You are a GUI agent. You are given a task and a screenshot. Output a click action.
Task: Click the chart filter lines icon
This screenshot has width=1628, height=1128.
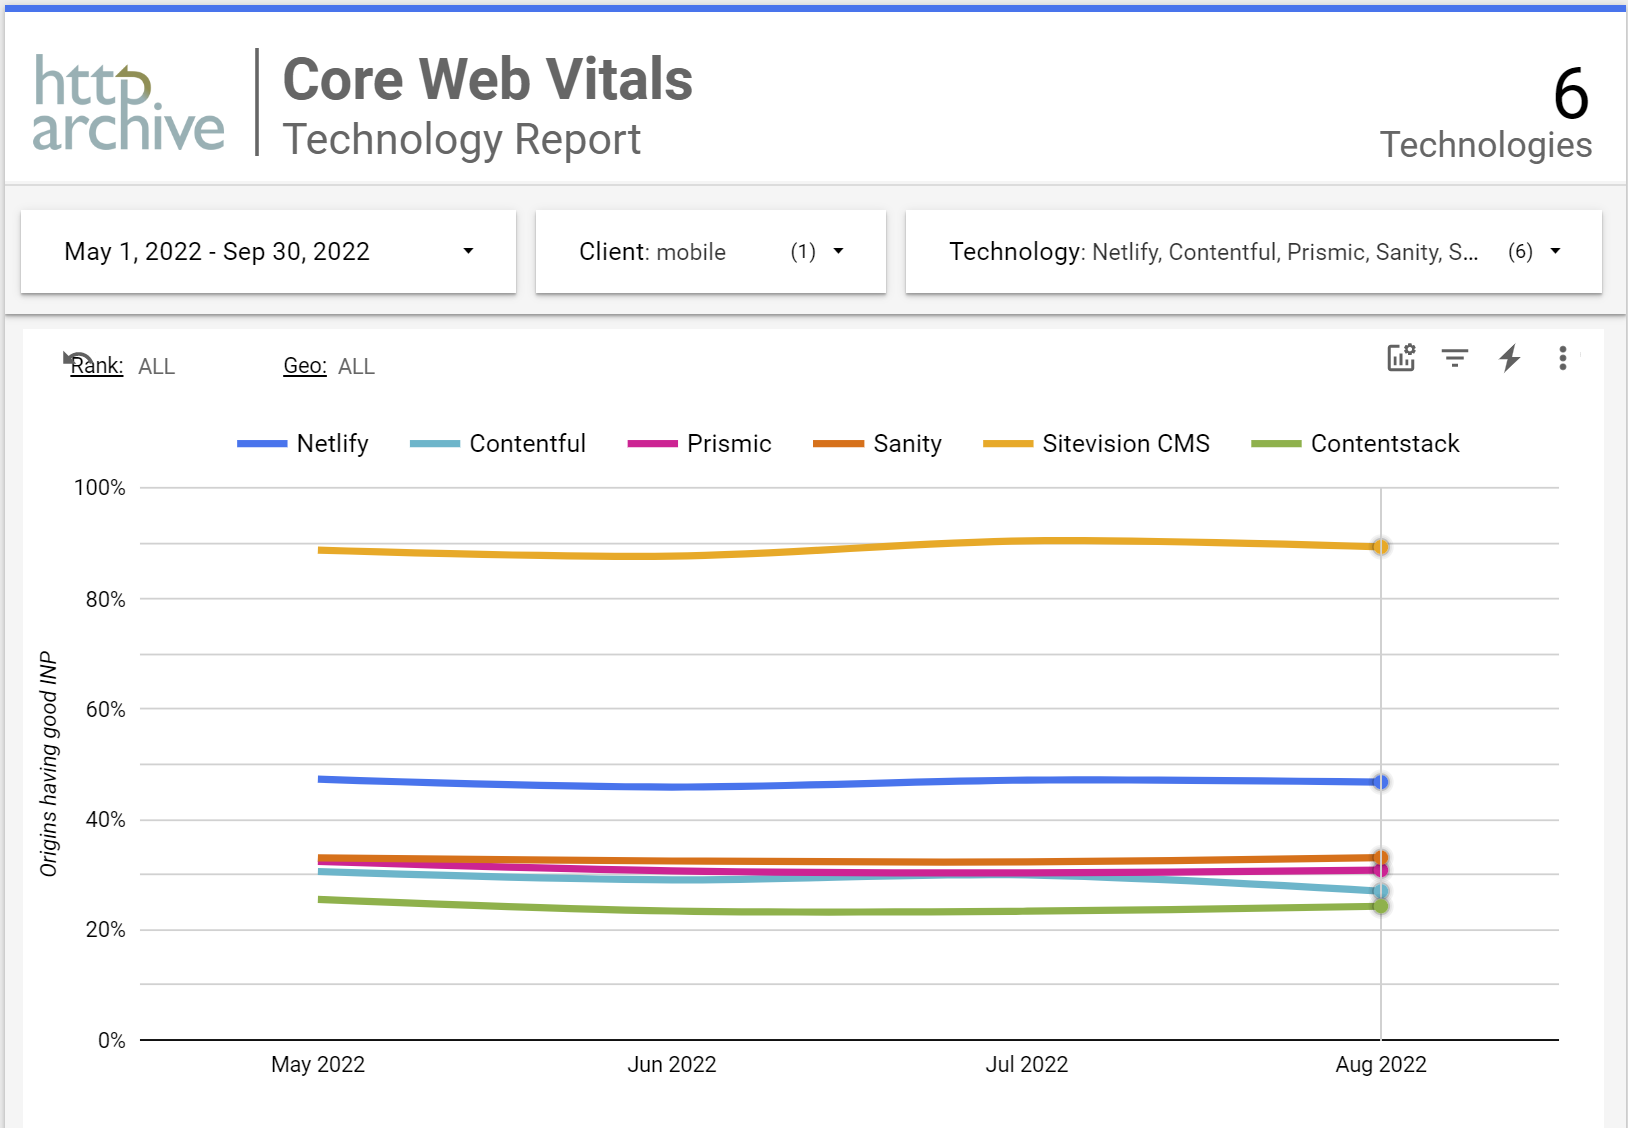(x=1454, y=358)
